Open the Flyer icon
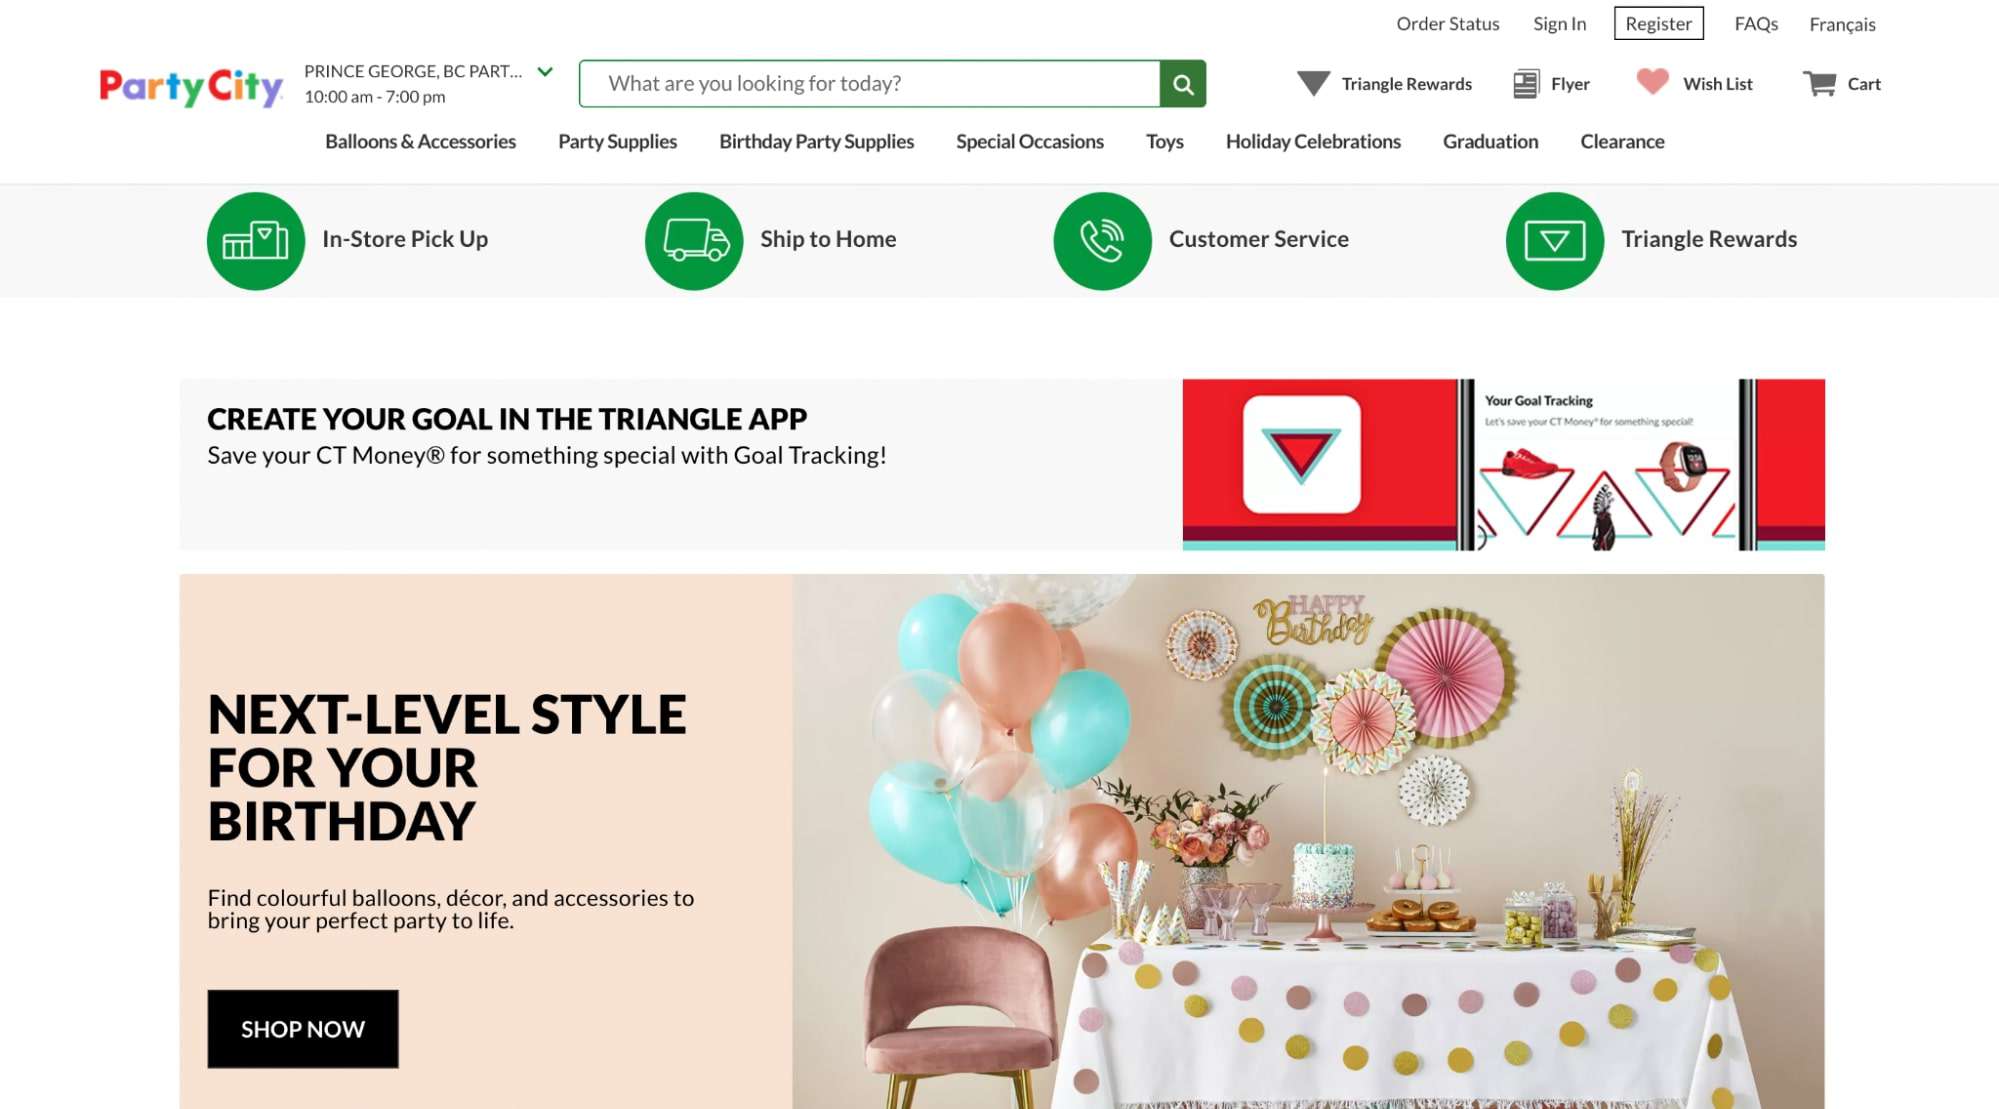This screenshot has height=1109, width=1999. point(1525,84)
